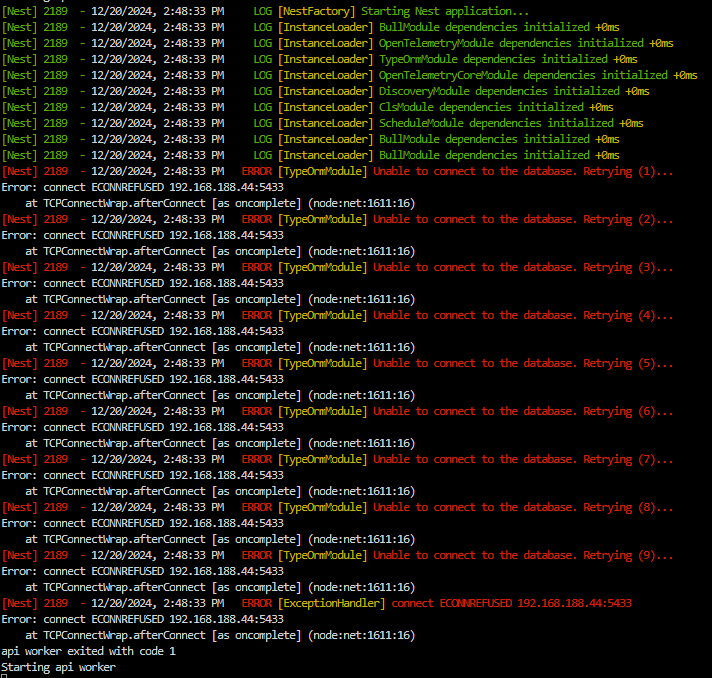Viewport: 712px width, 678px height.
Task: Select the error message ending 'Retrying (6)...'
Action: click(x=523, y=411)
